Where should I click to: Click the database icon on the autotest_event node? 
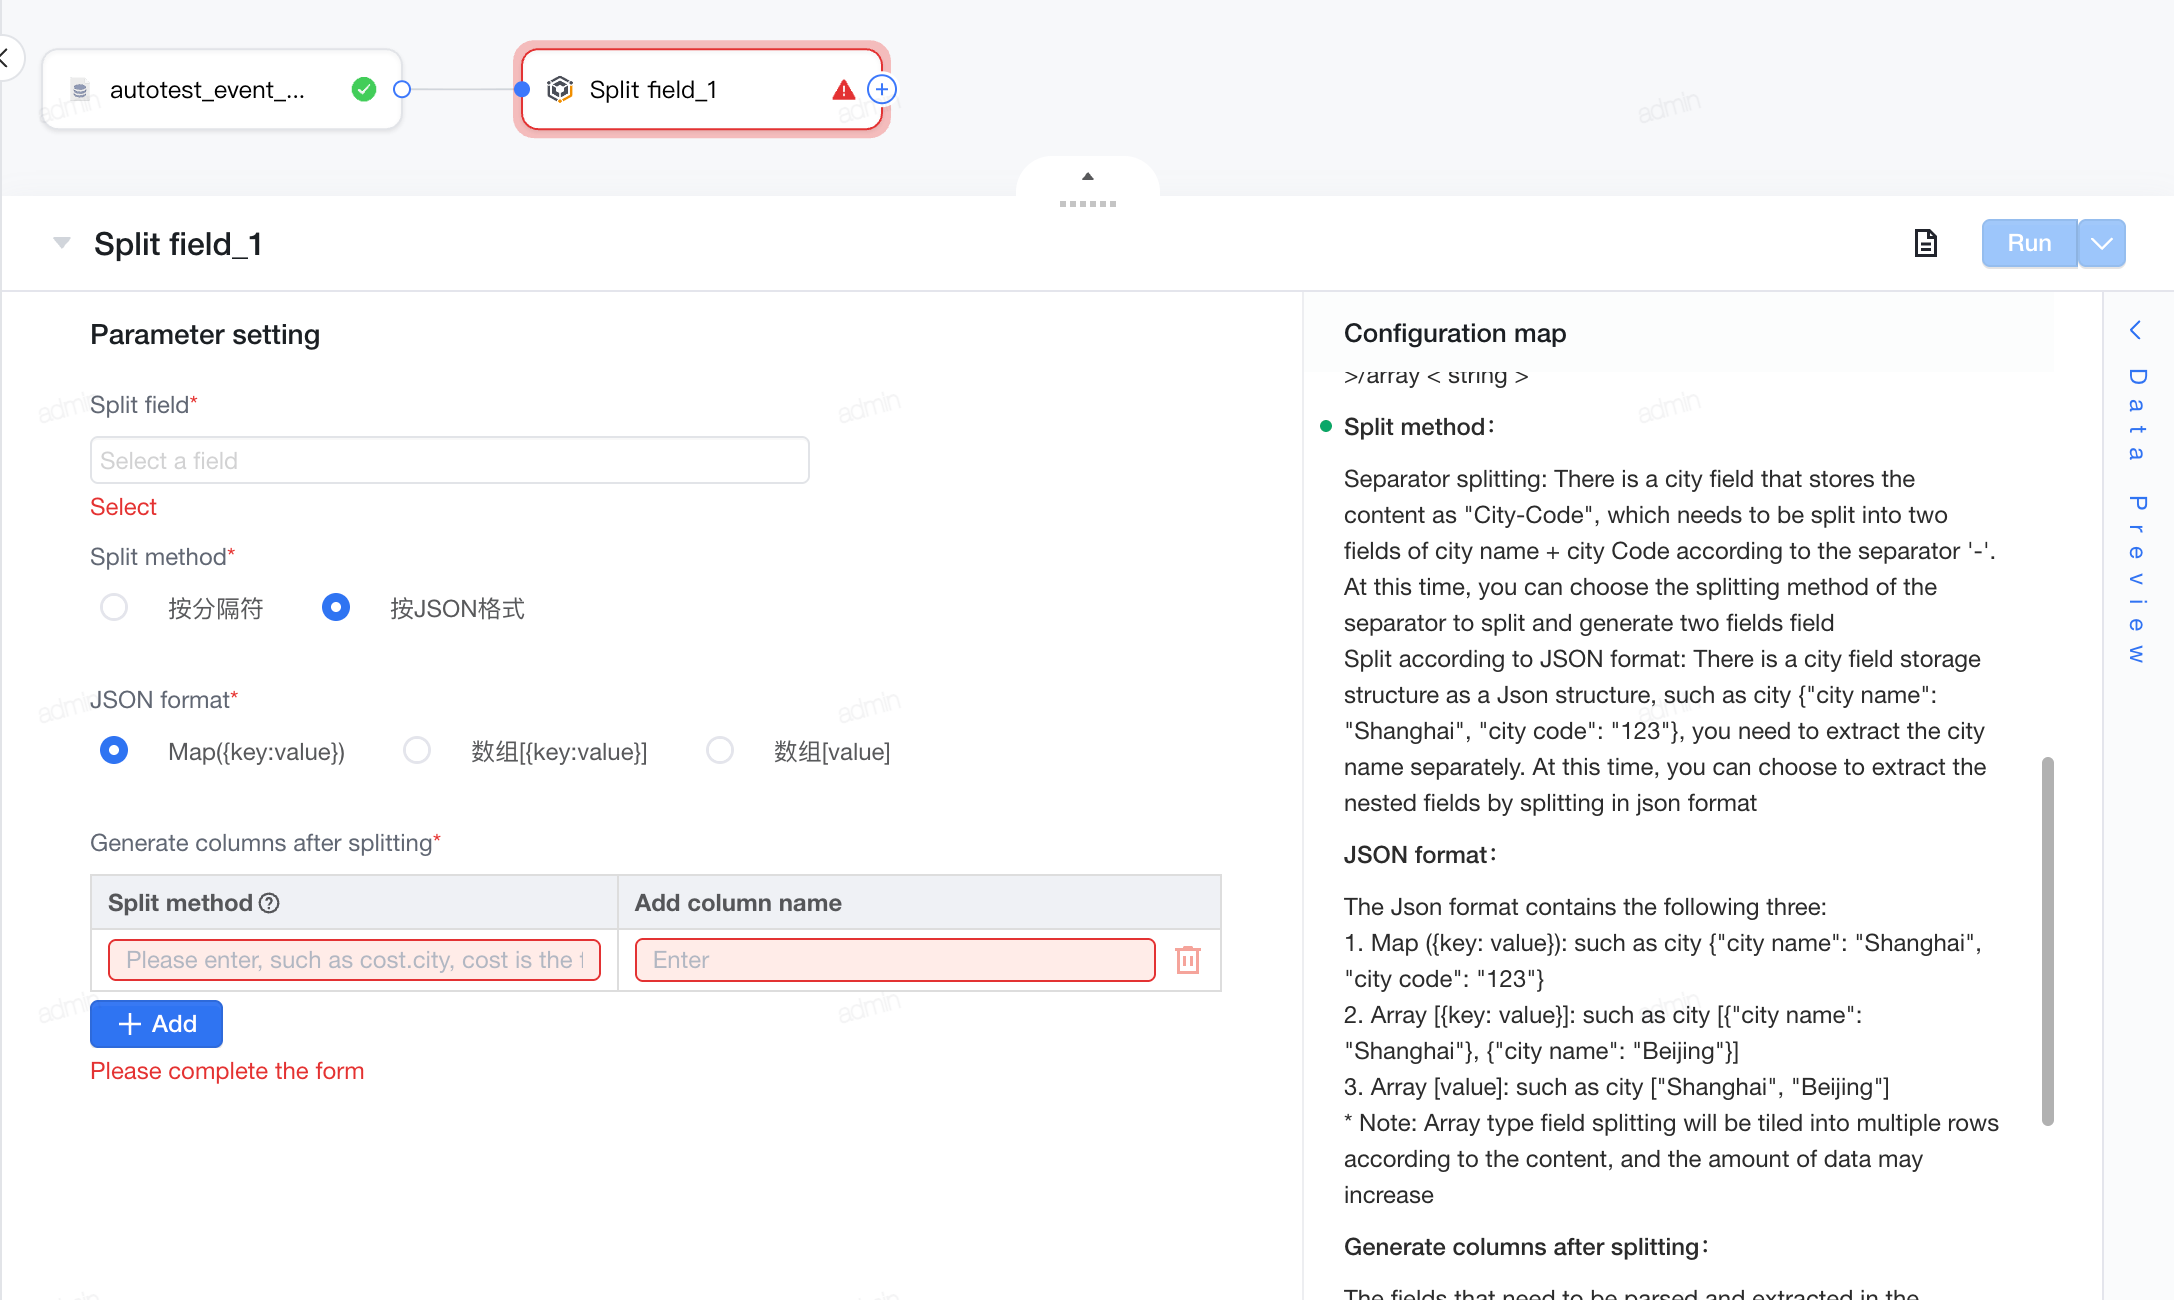coord(80,90)
